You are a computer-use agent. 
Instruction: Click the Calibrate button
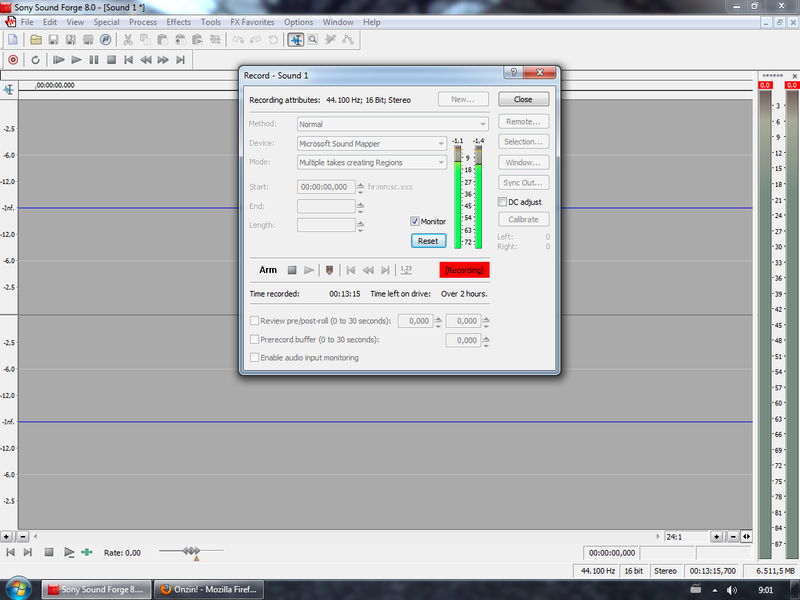click(523, 219)
